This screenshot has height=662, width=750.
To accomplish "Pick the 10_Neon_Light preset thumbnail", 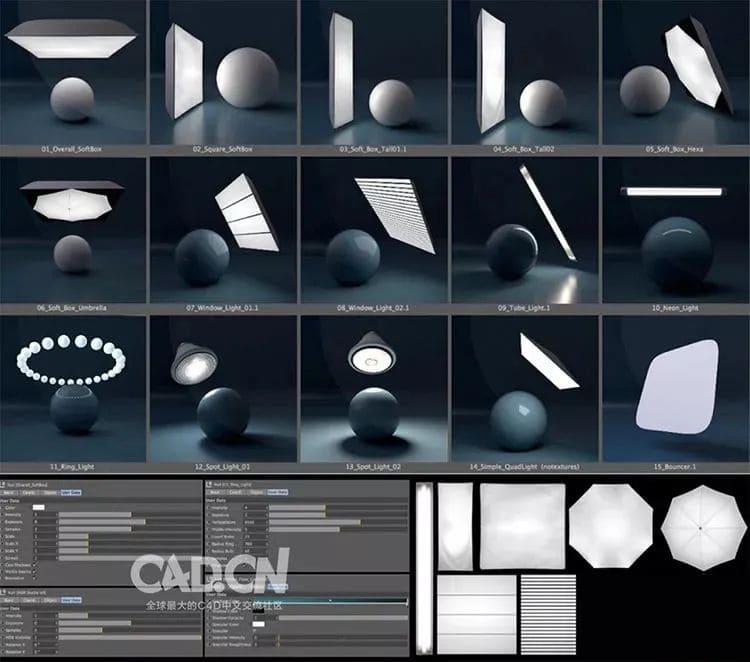I will 674,228.
